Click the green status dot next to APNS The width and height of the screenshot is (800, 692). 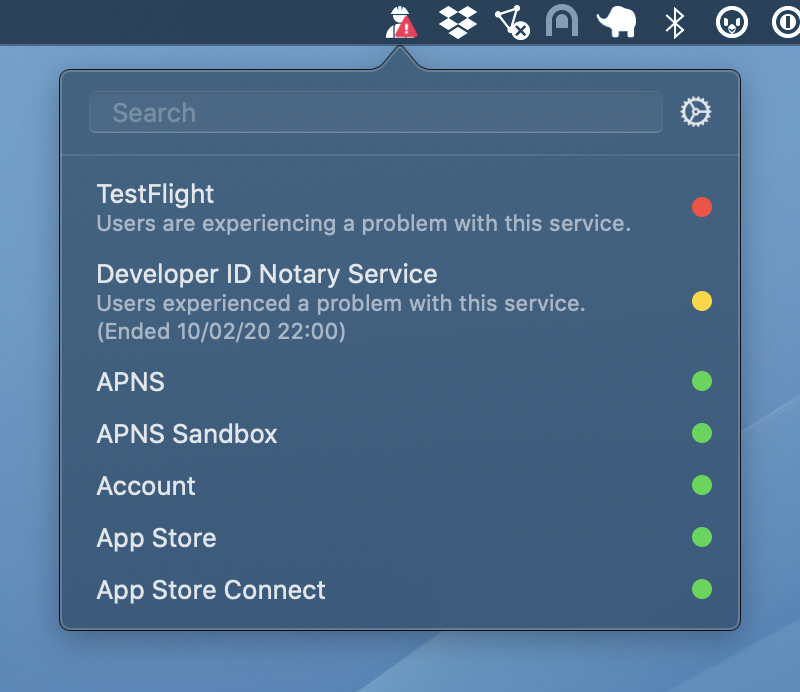pyautogui.click(x=702, y=381)
